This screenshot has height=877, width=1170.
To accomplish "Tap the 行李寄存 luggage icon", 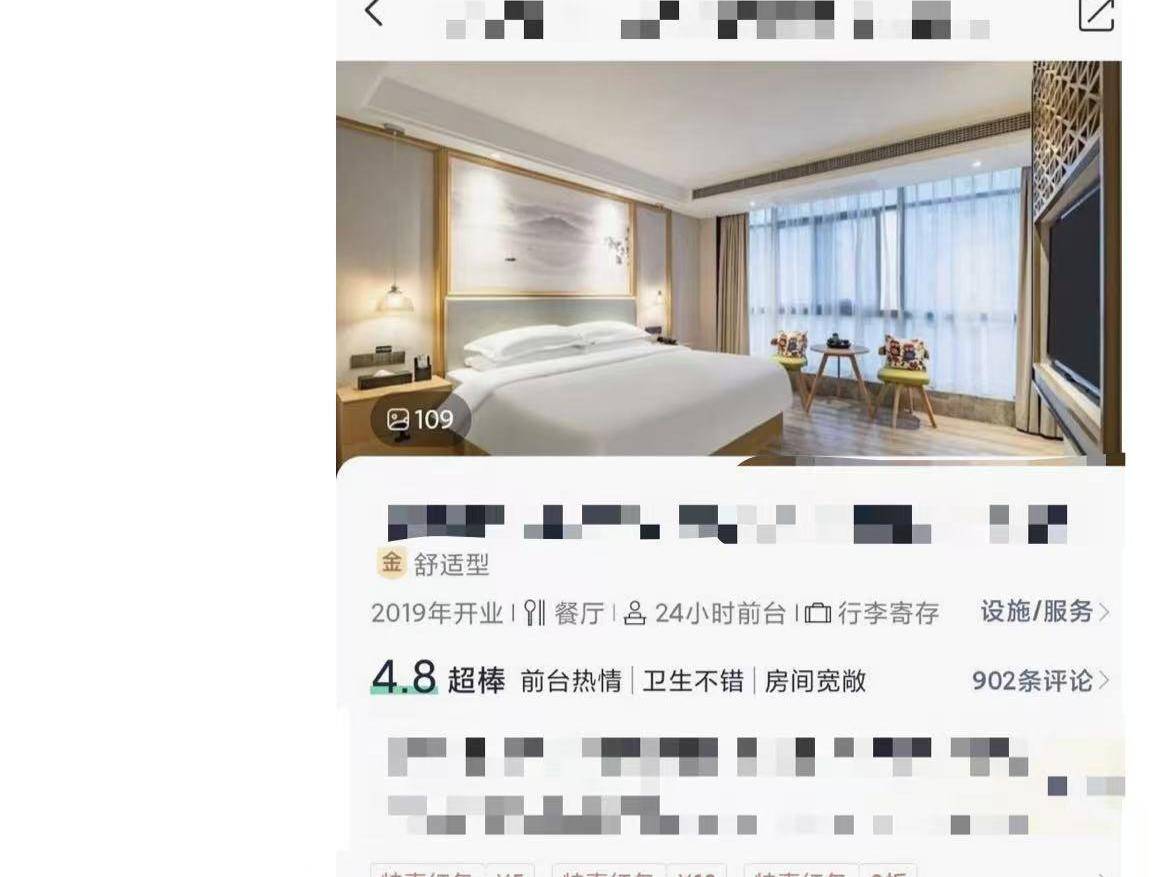I will (818, 614).
